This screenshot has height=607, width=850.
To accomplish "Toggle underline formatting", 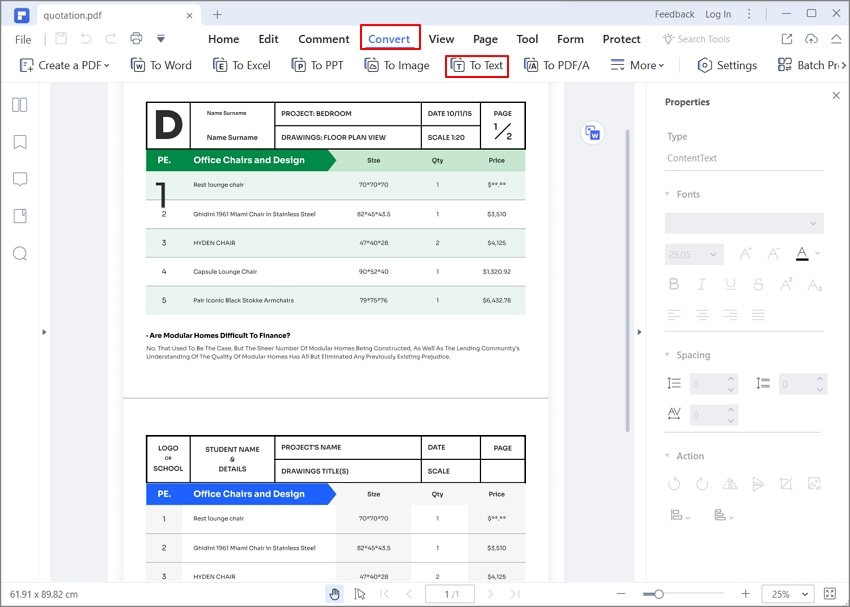I will [728, 284].
